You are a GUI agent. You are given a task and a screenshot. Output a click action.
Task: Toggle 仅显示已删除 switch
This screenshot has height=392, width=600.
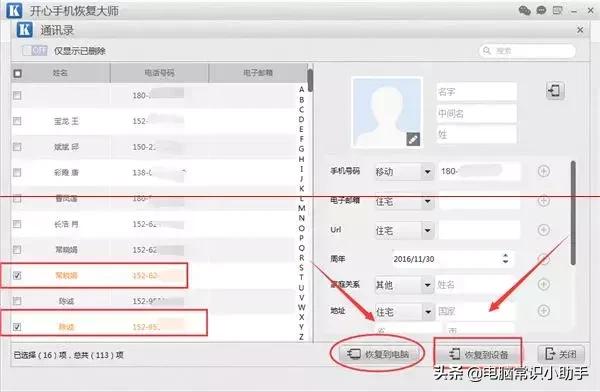(x=35, y=51)
